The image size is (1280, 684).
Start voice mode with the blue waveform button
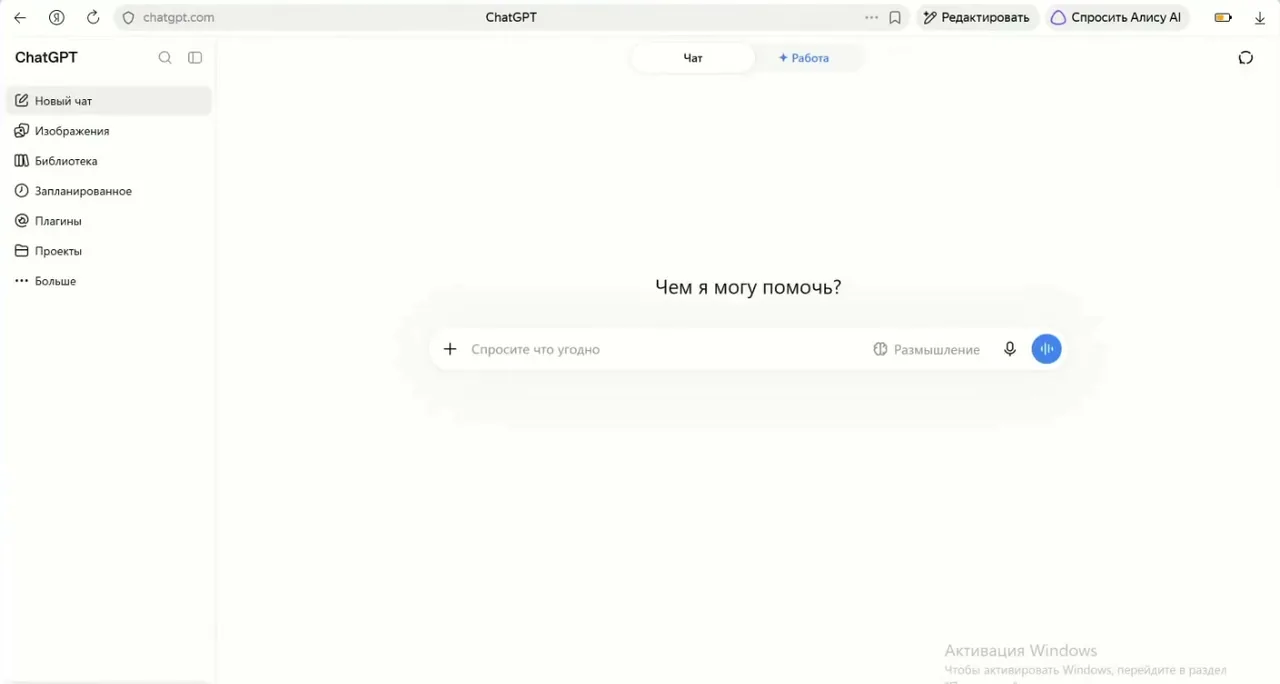pos(1046,349)
